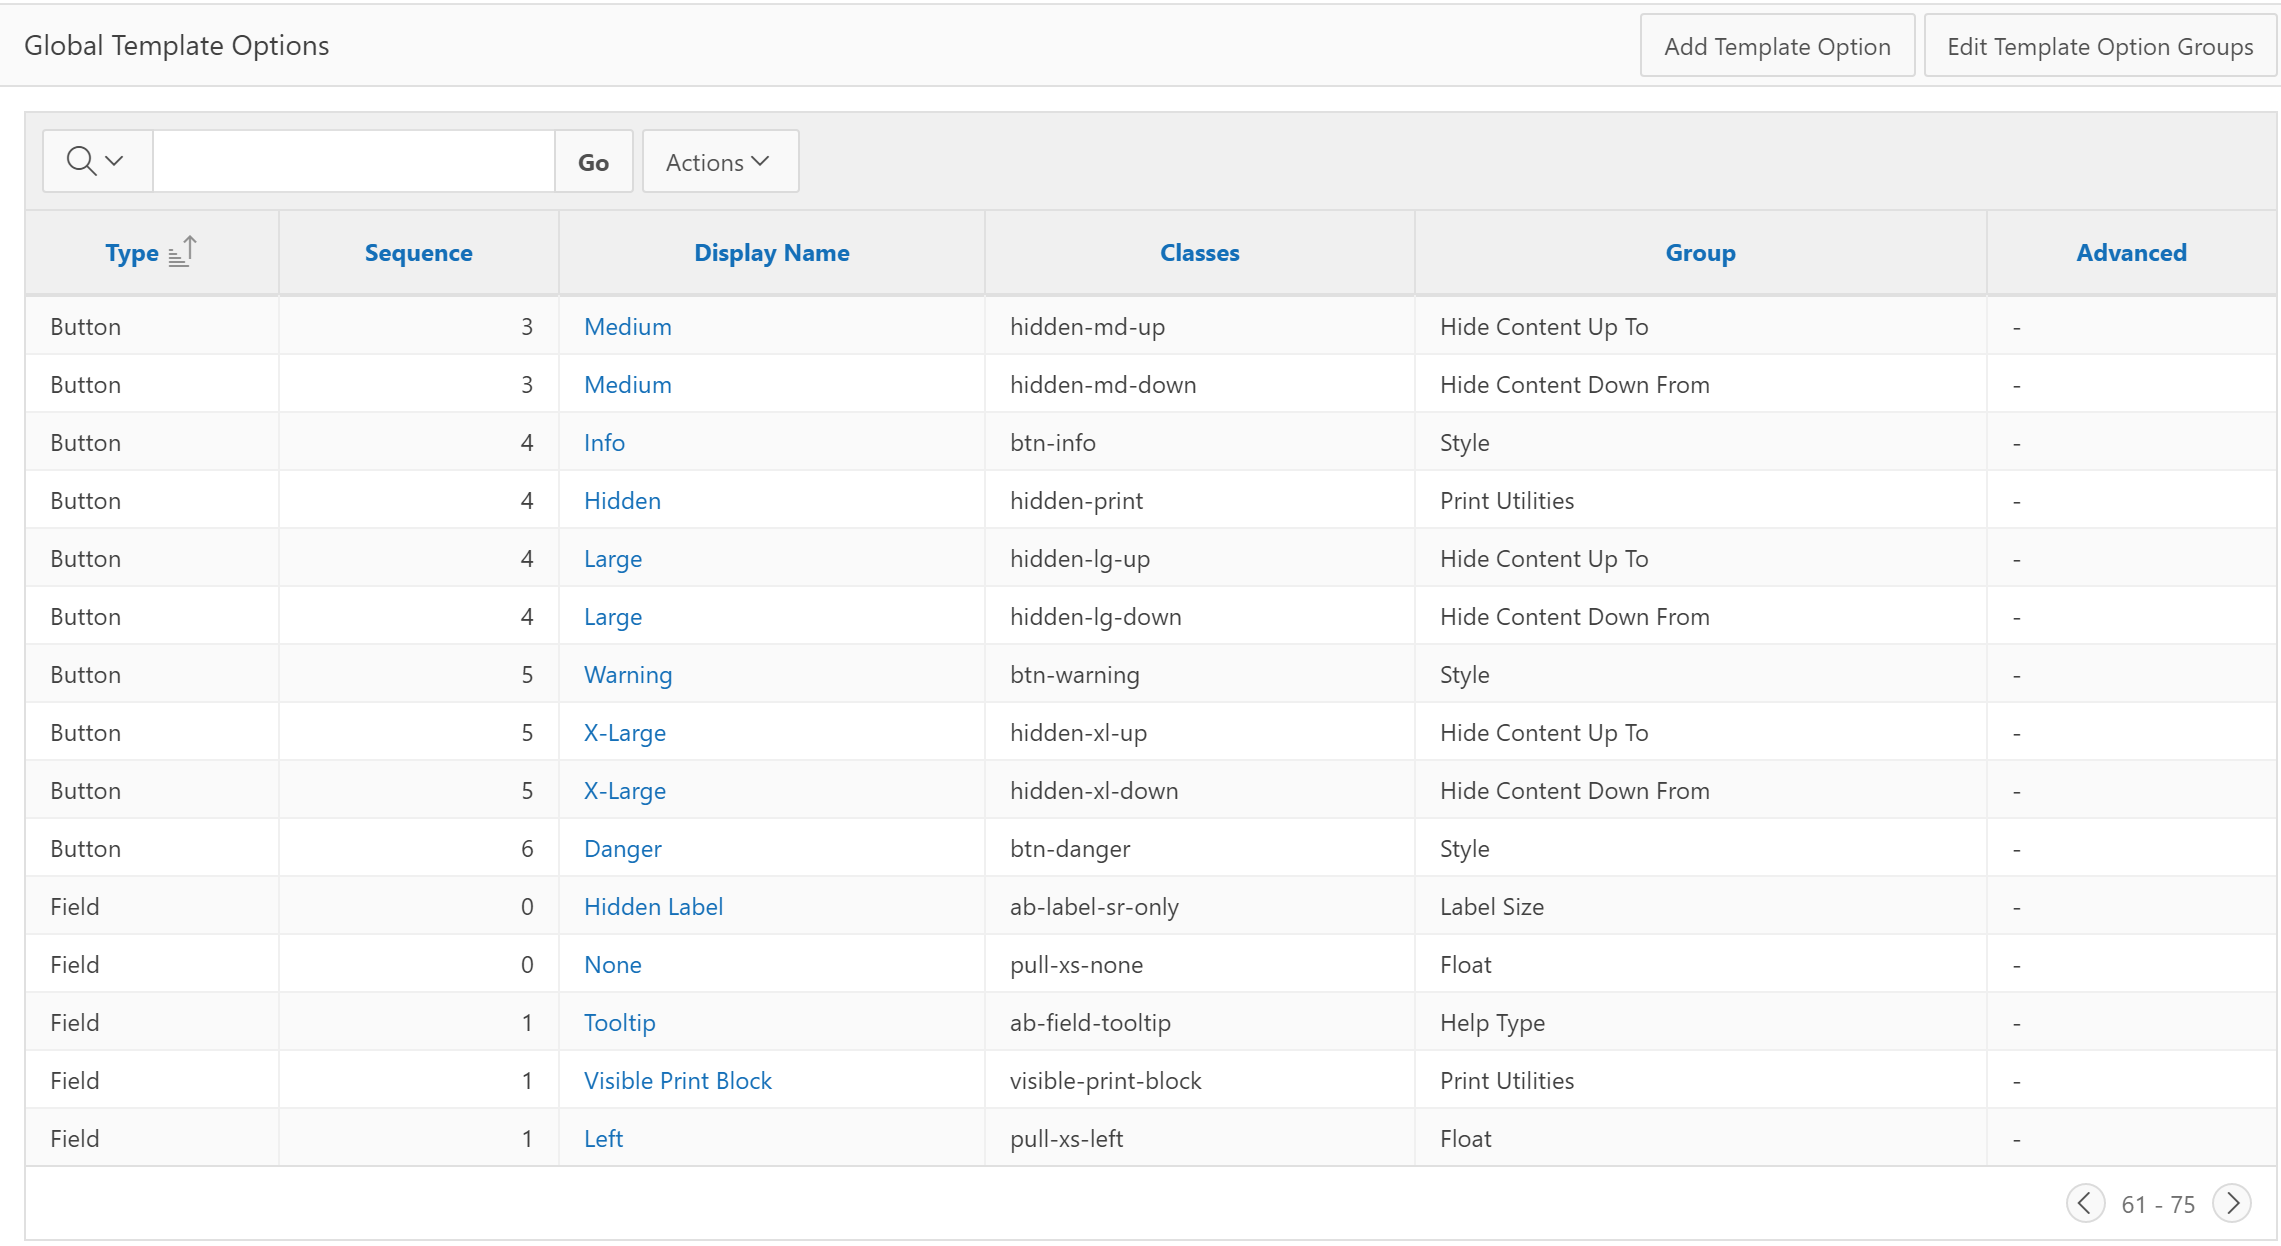Screen dimensions: 2281x1246
Task: Open the Info template option link
Action: 604,443
